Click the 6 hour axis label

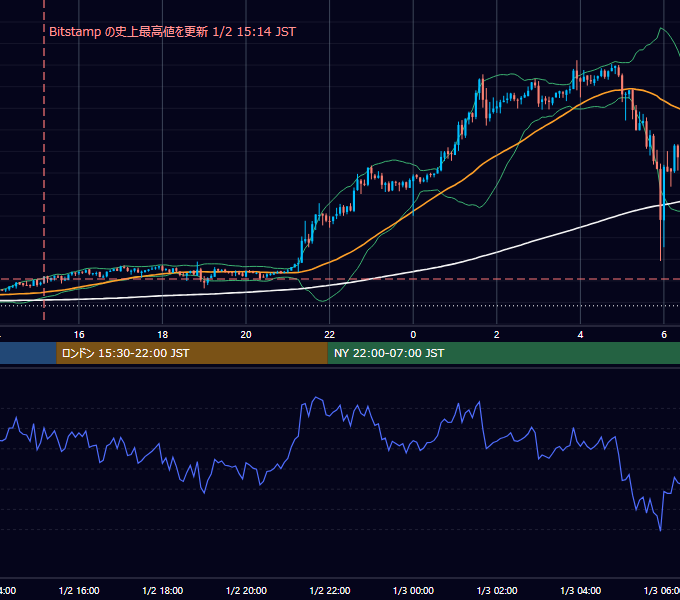664,335
